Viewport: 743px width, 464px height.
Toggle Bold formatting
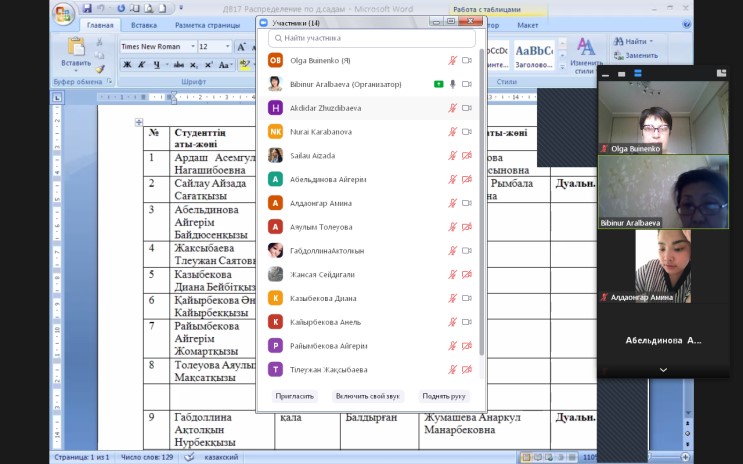[x=127, y=65]
